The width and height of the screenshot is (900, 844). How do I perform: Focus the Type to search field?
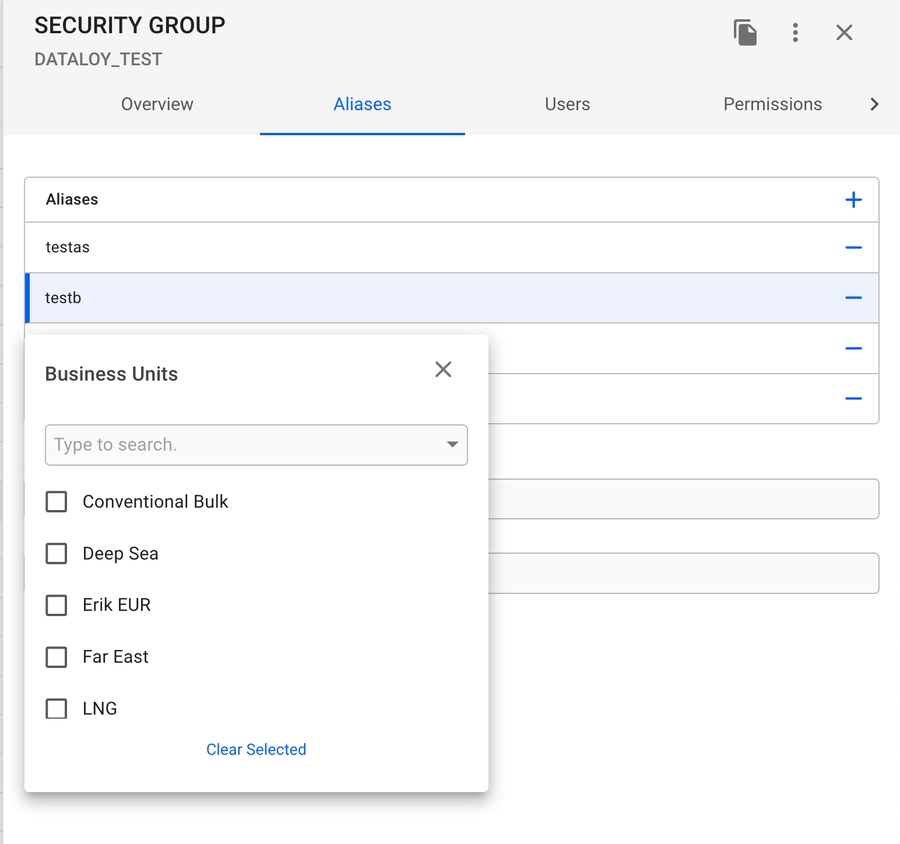pos(240,445)
